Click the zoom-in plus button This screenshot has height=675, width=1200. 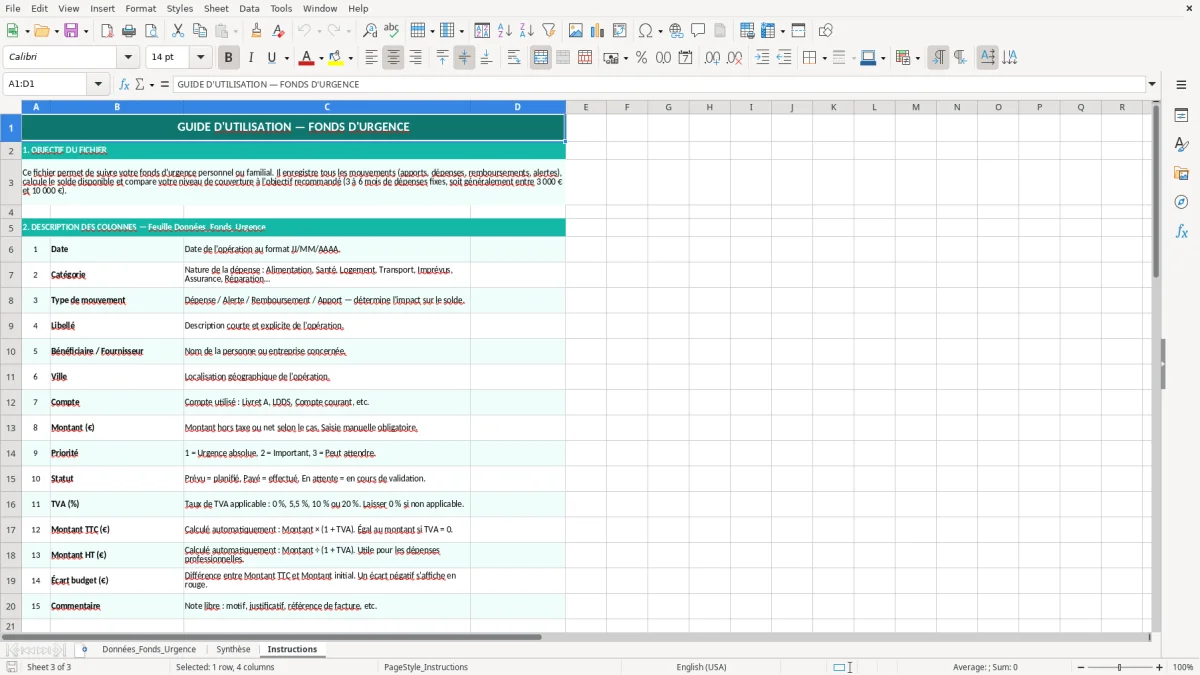point(1160,667)
